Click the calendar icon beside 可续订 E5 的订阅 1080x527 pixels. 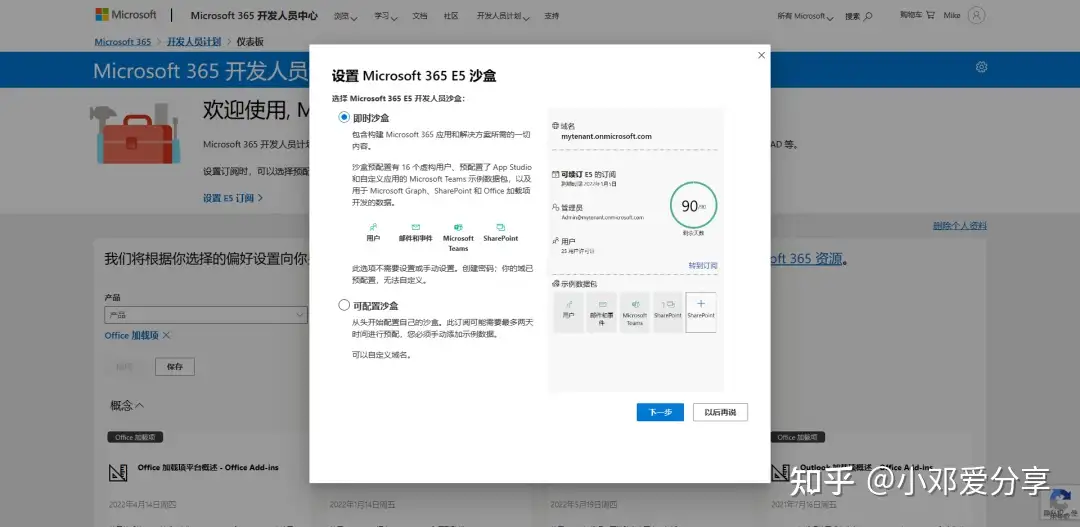(555, 175)
